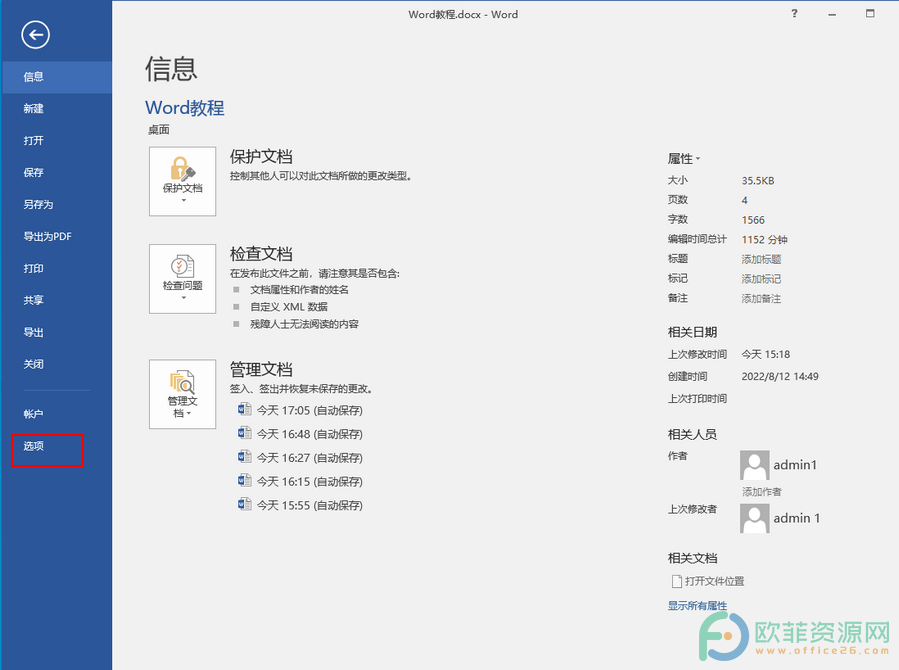Open the Check for Issues (检查问题) button

pos(182,279)
